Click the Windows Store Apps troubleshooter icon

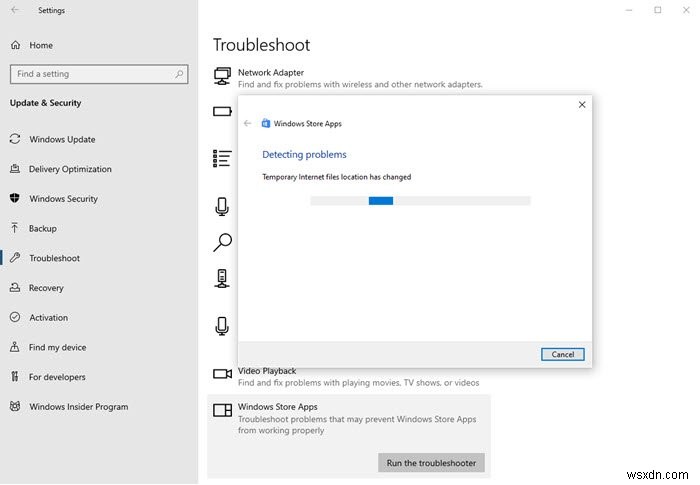pos(222,409)
